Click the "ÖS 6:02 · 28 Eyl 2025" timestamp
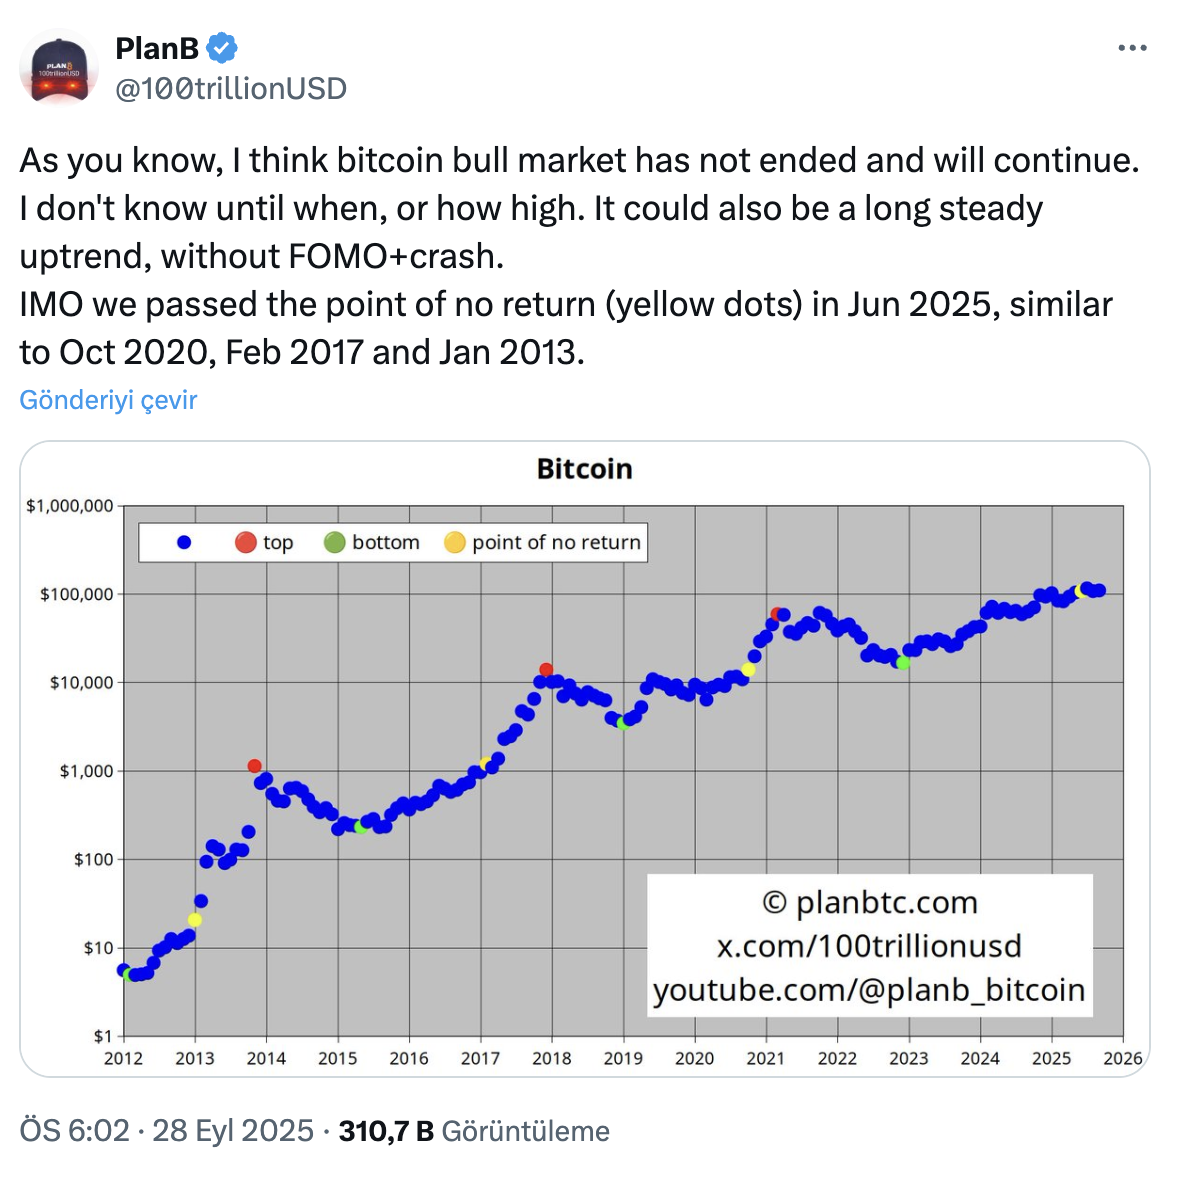 pos(166,1131)
